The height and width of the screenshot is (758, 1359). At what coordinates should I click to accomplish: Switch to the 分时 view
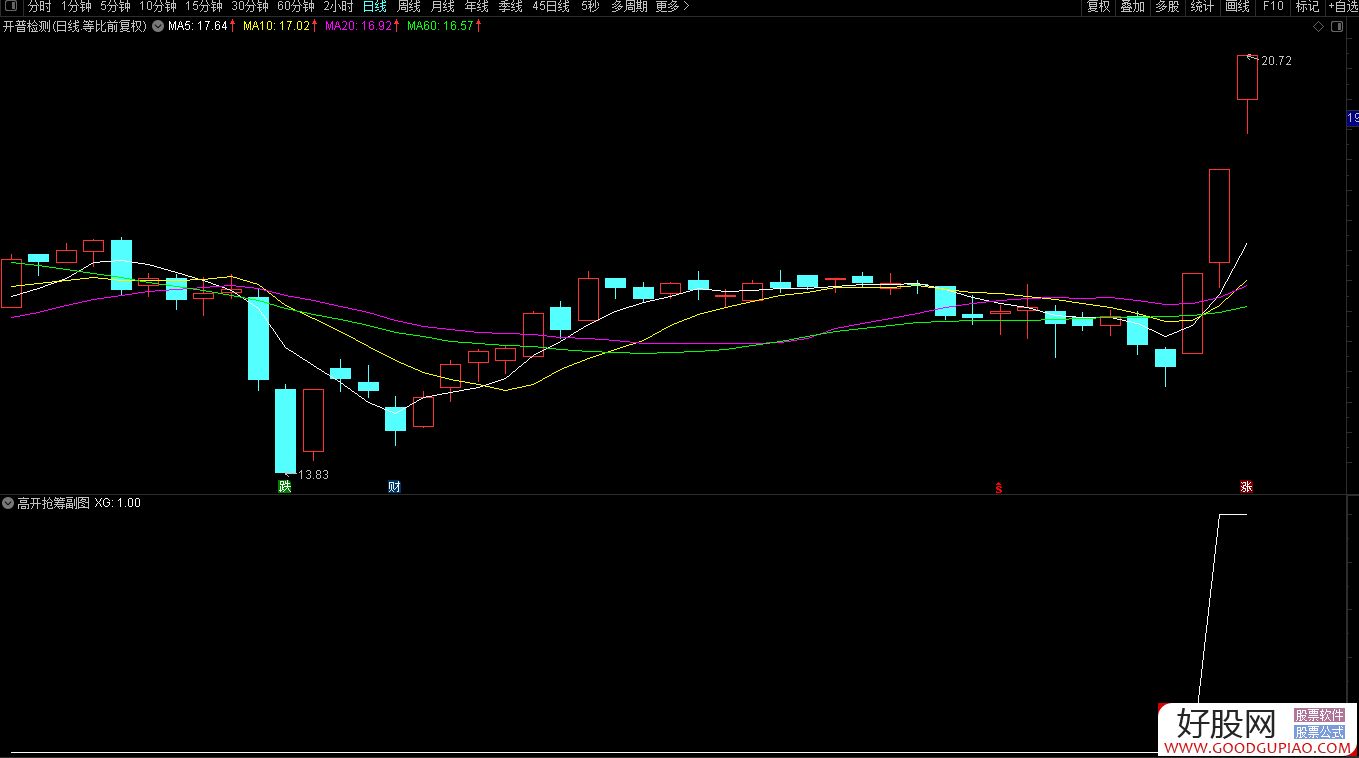[39, 7]
